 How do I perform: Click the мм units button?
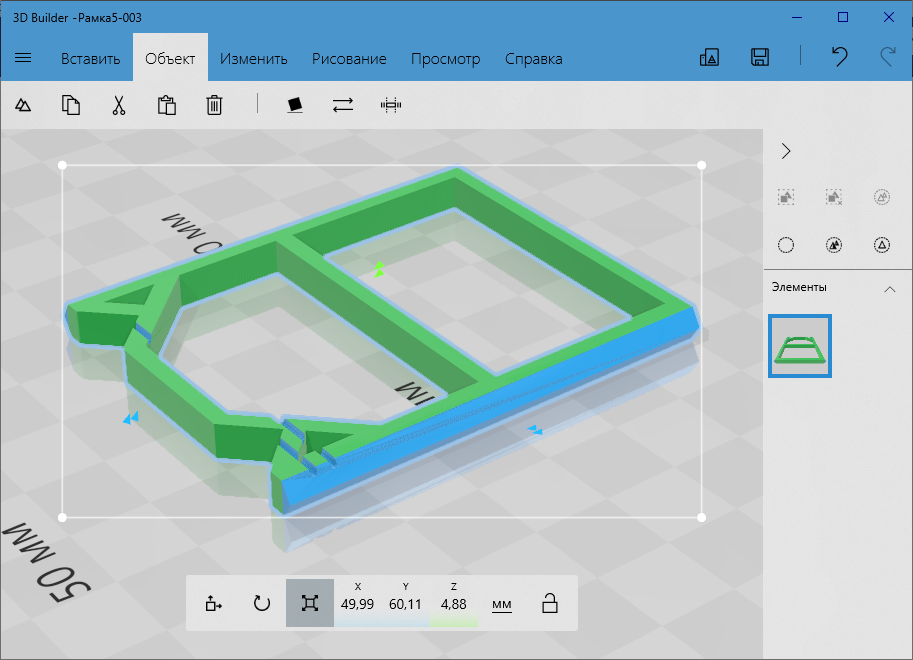coord(502,604)
